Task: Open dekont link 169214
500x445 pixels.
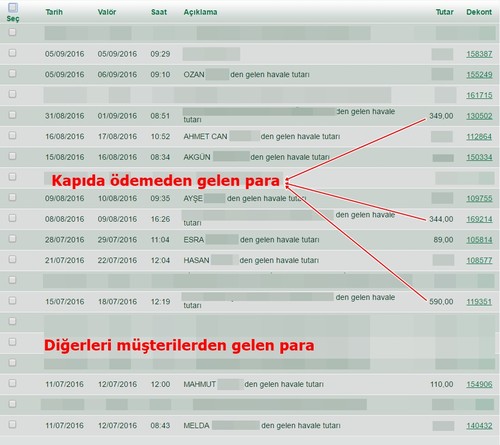Action: [x=479, y=219]
